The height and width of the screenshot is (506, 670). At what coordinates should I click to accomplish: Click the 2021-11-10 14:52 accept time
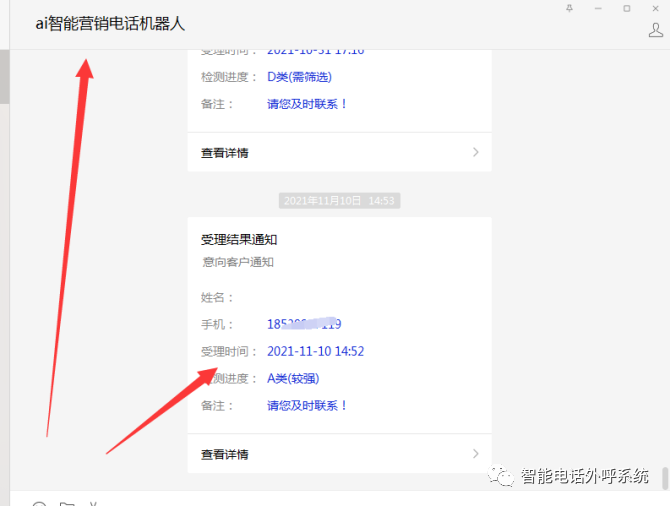pos(315,351)
